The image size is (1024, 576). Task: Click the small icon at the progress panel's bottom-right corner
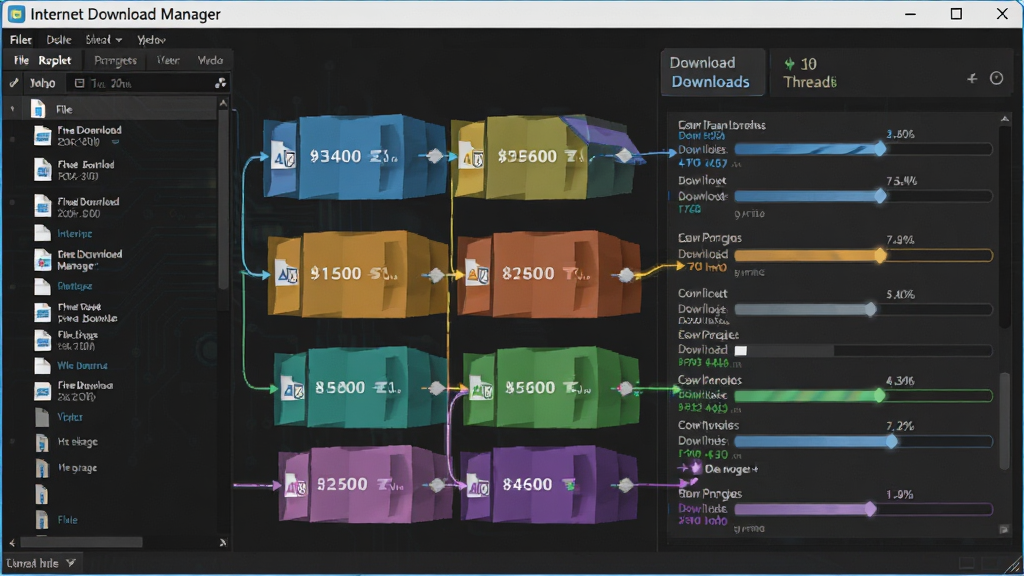[x=1004, y=530]
